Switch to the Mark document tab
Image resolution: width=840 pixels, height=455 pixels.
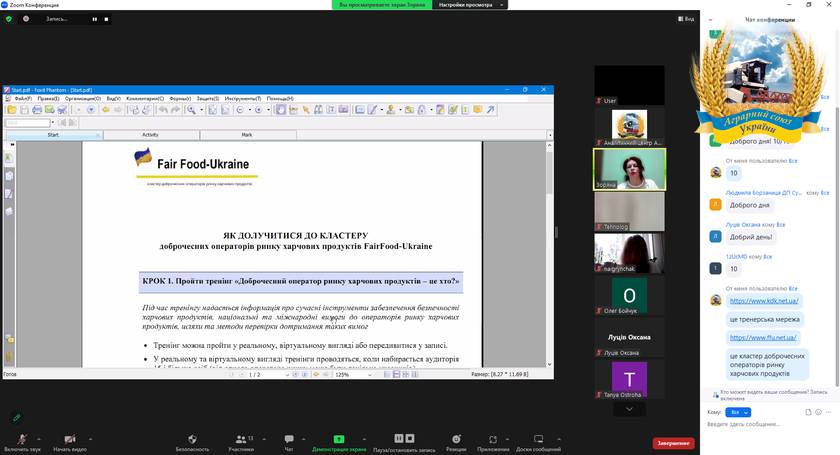[x=247, y=135]
